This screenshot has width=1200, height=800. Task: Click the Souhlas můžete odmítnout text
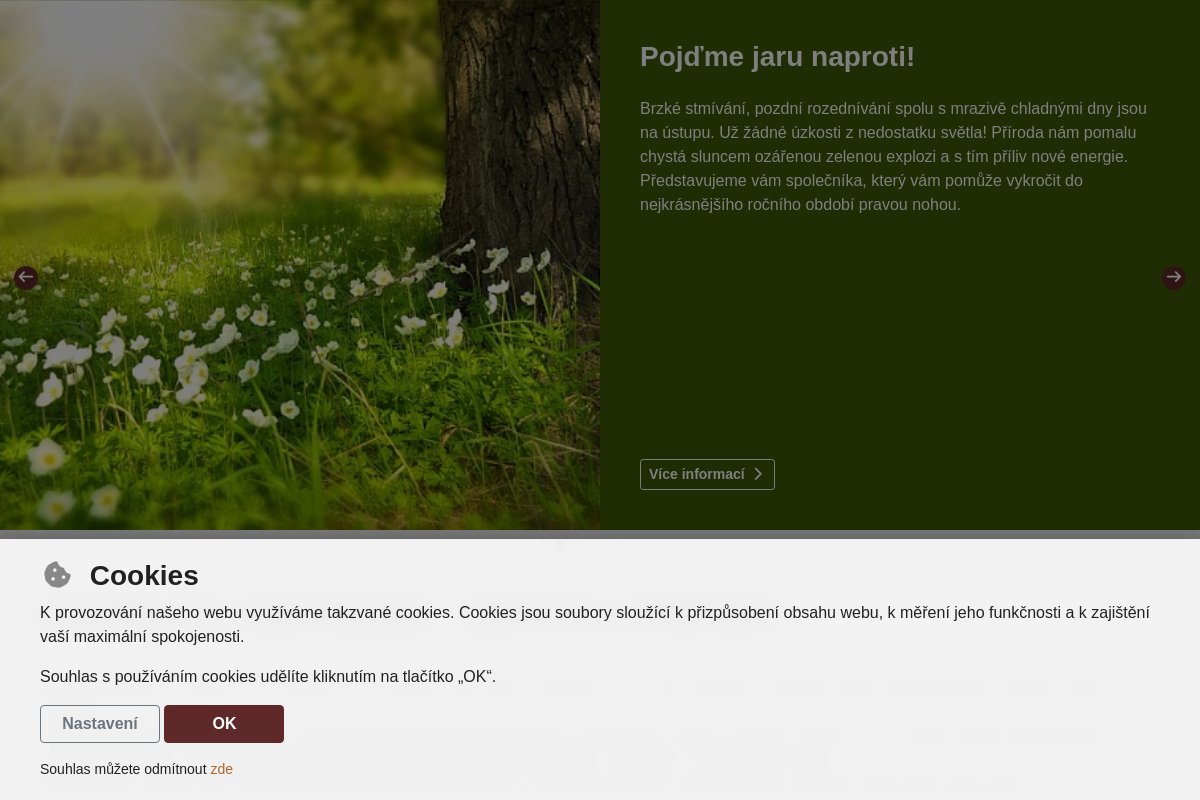pos(122,769)
